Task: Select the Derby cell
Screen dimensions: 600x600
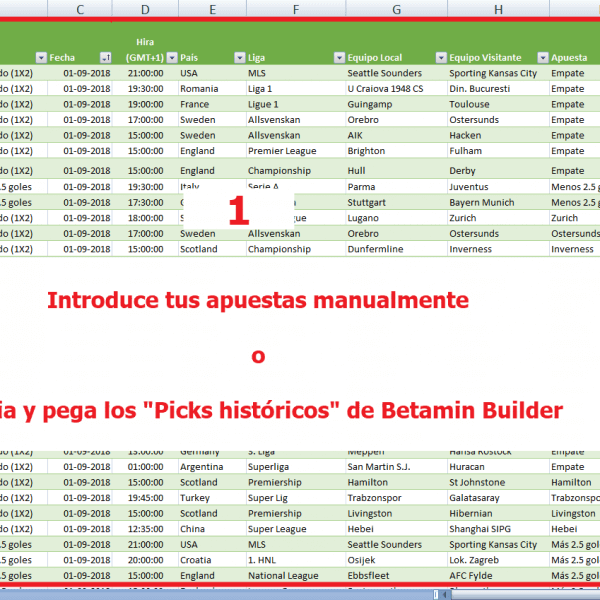Action: 498,169
